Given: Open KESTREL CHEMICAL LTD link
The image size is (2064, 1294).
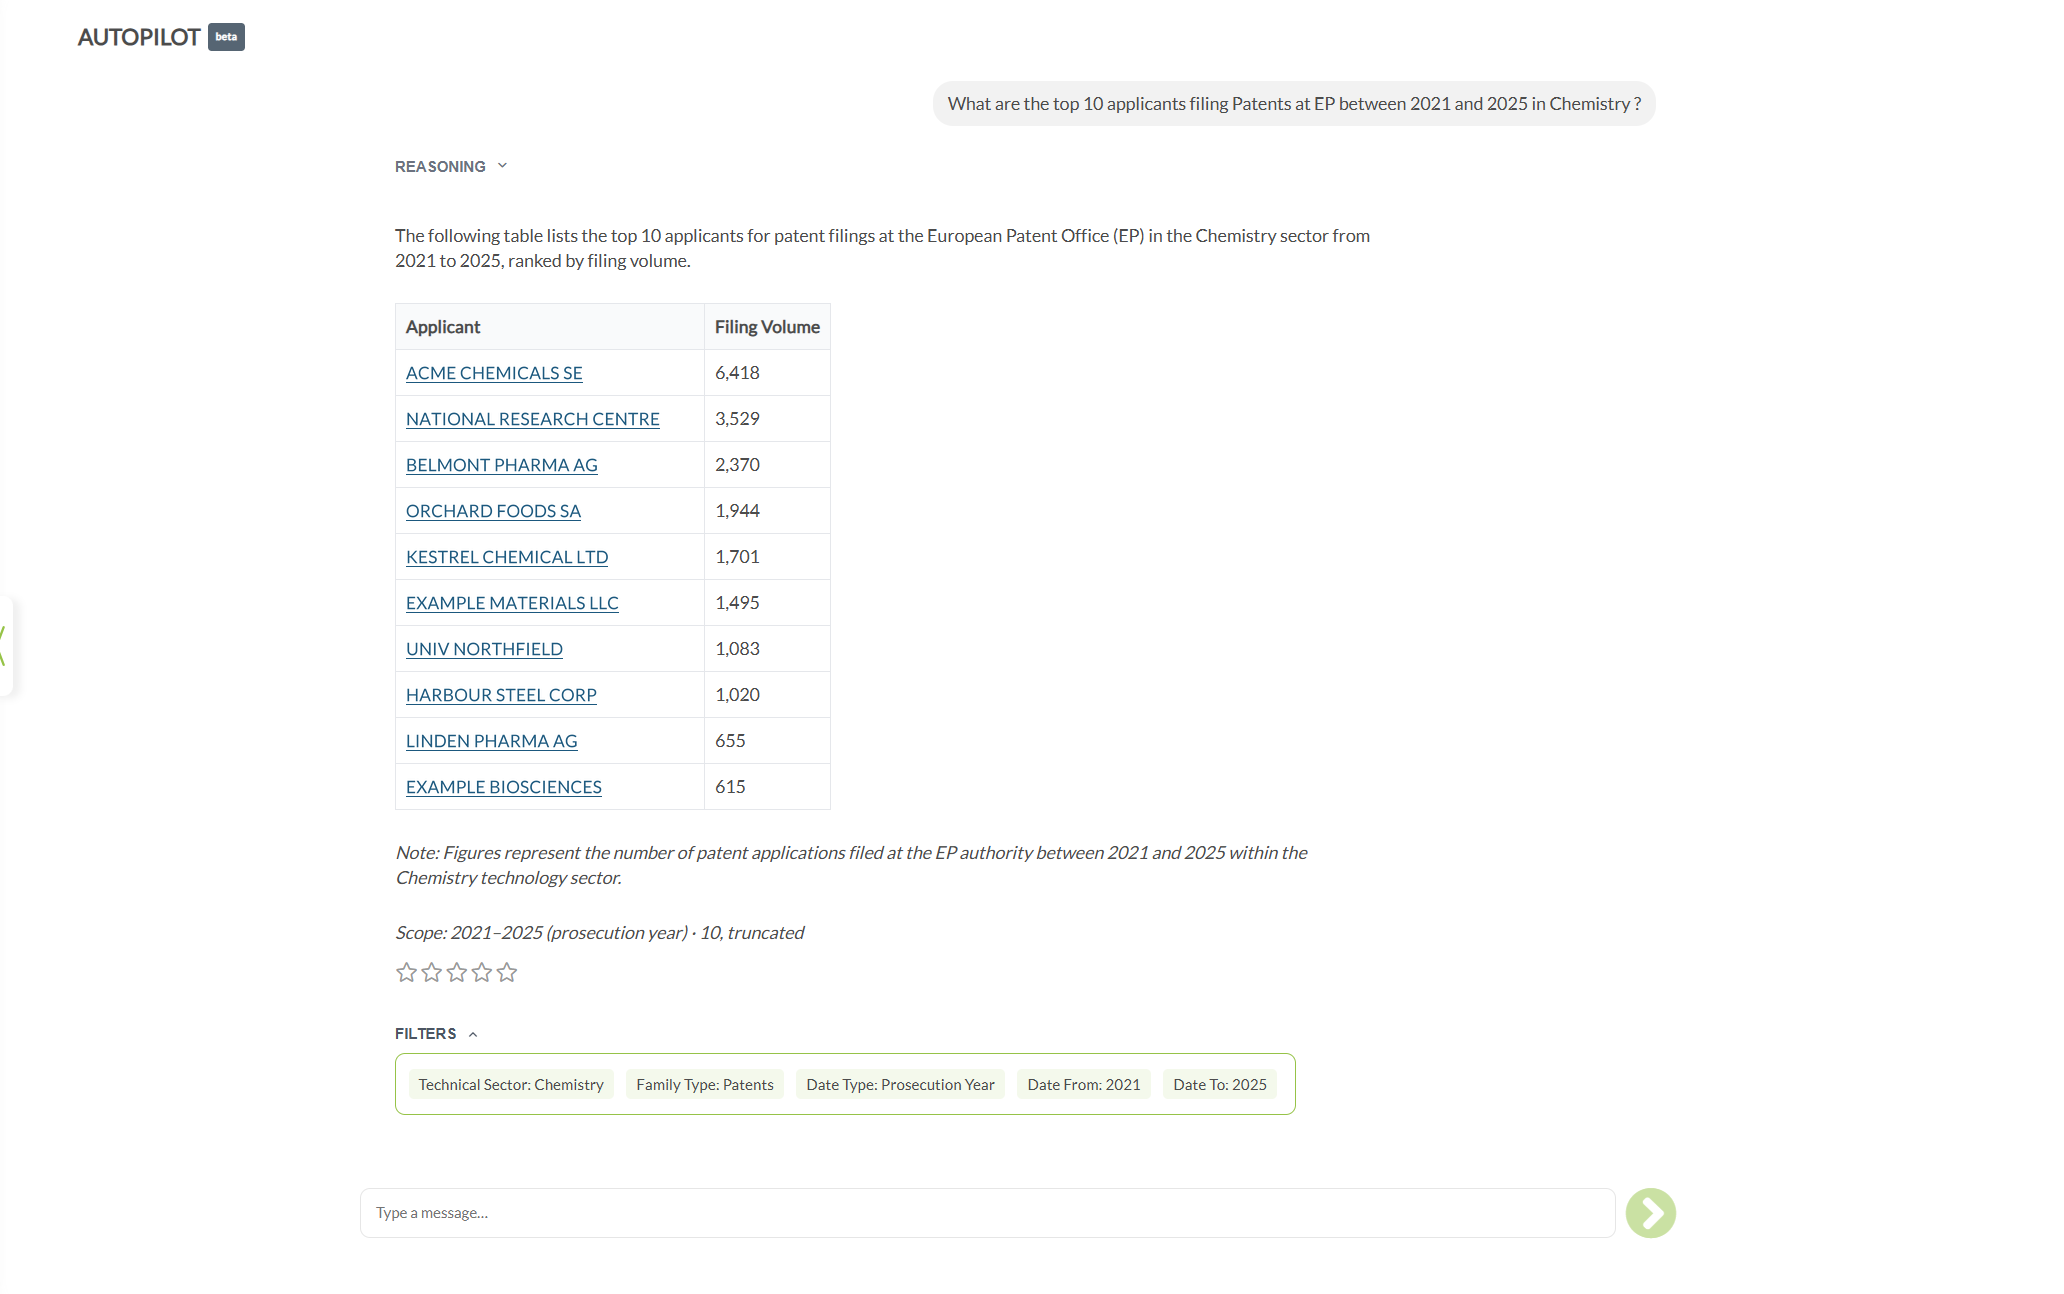Looking at the screenshot, I should [507, 557].
